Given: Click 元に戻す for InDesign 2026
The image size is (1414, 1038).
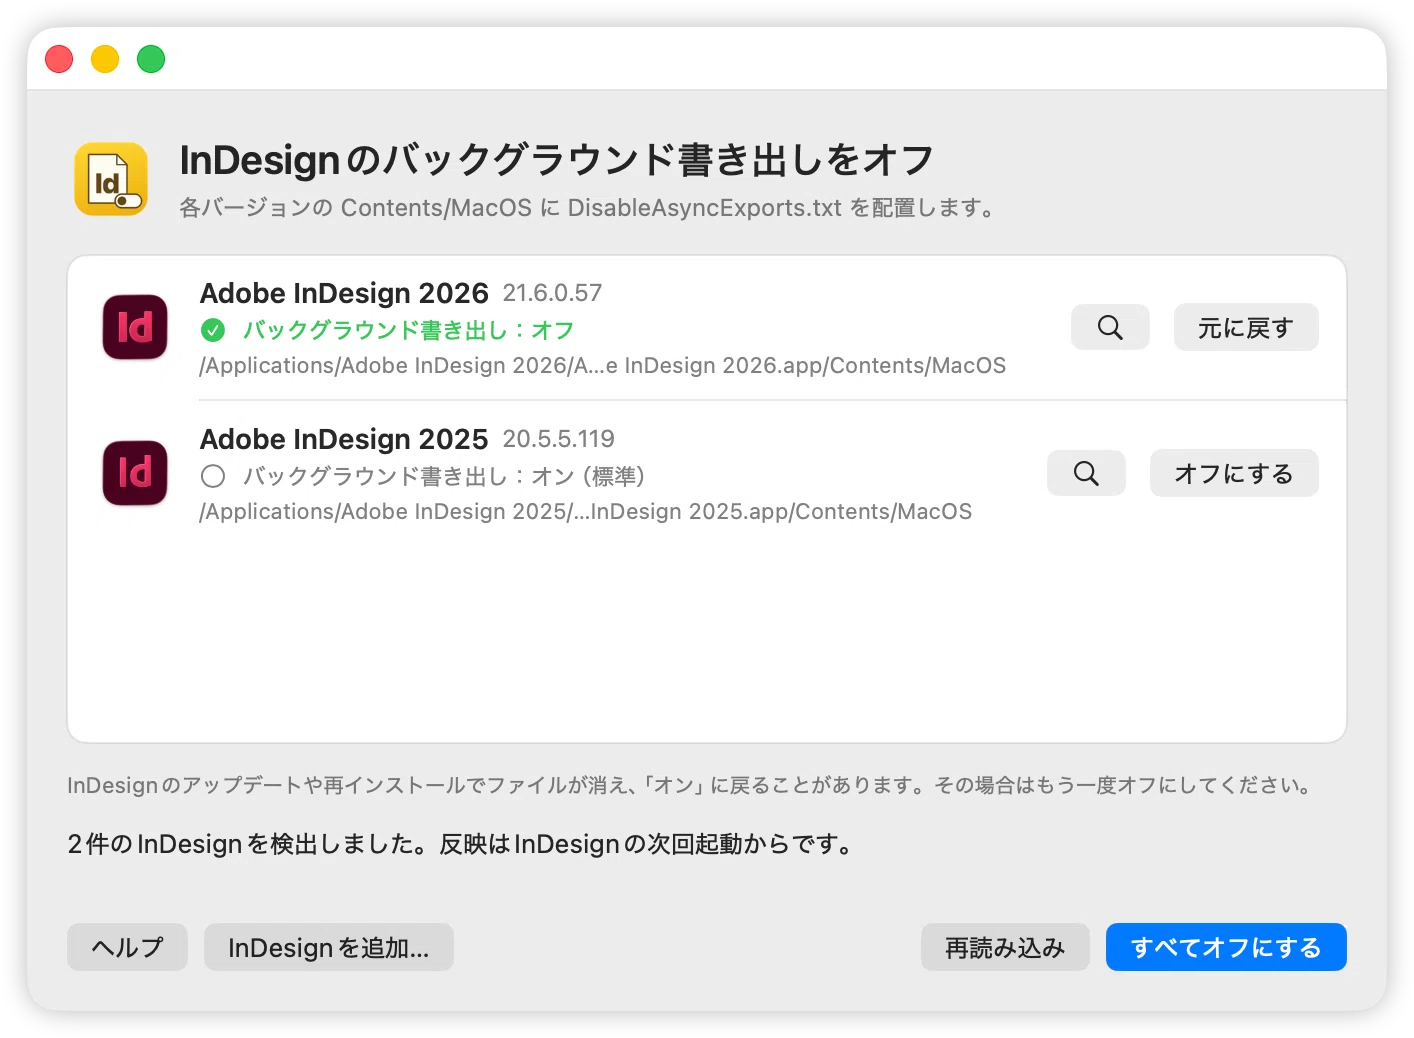Looking at the screenshot, I should (1246, 327).
